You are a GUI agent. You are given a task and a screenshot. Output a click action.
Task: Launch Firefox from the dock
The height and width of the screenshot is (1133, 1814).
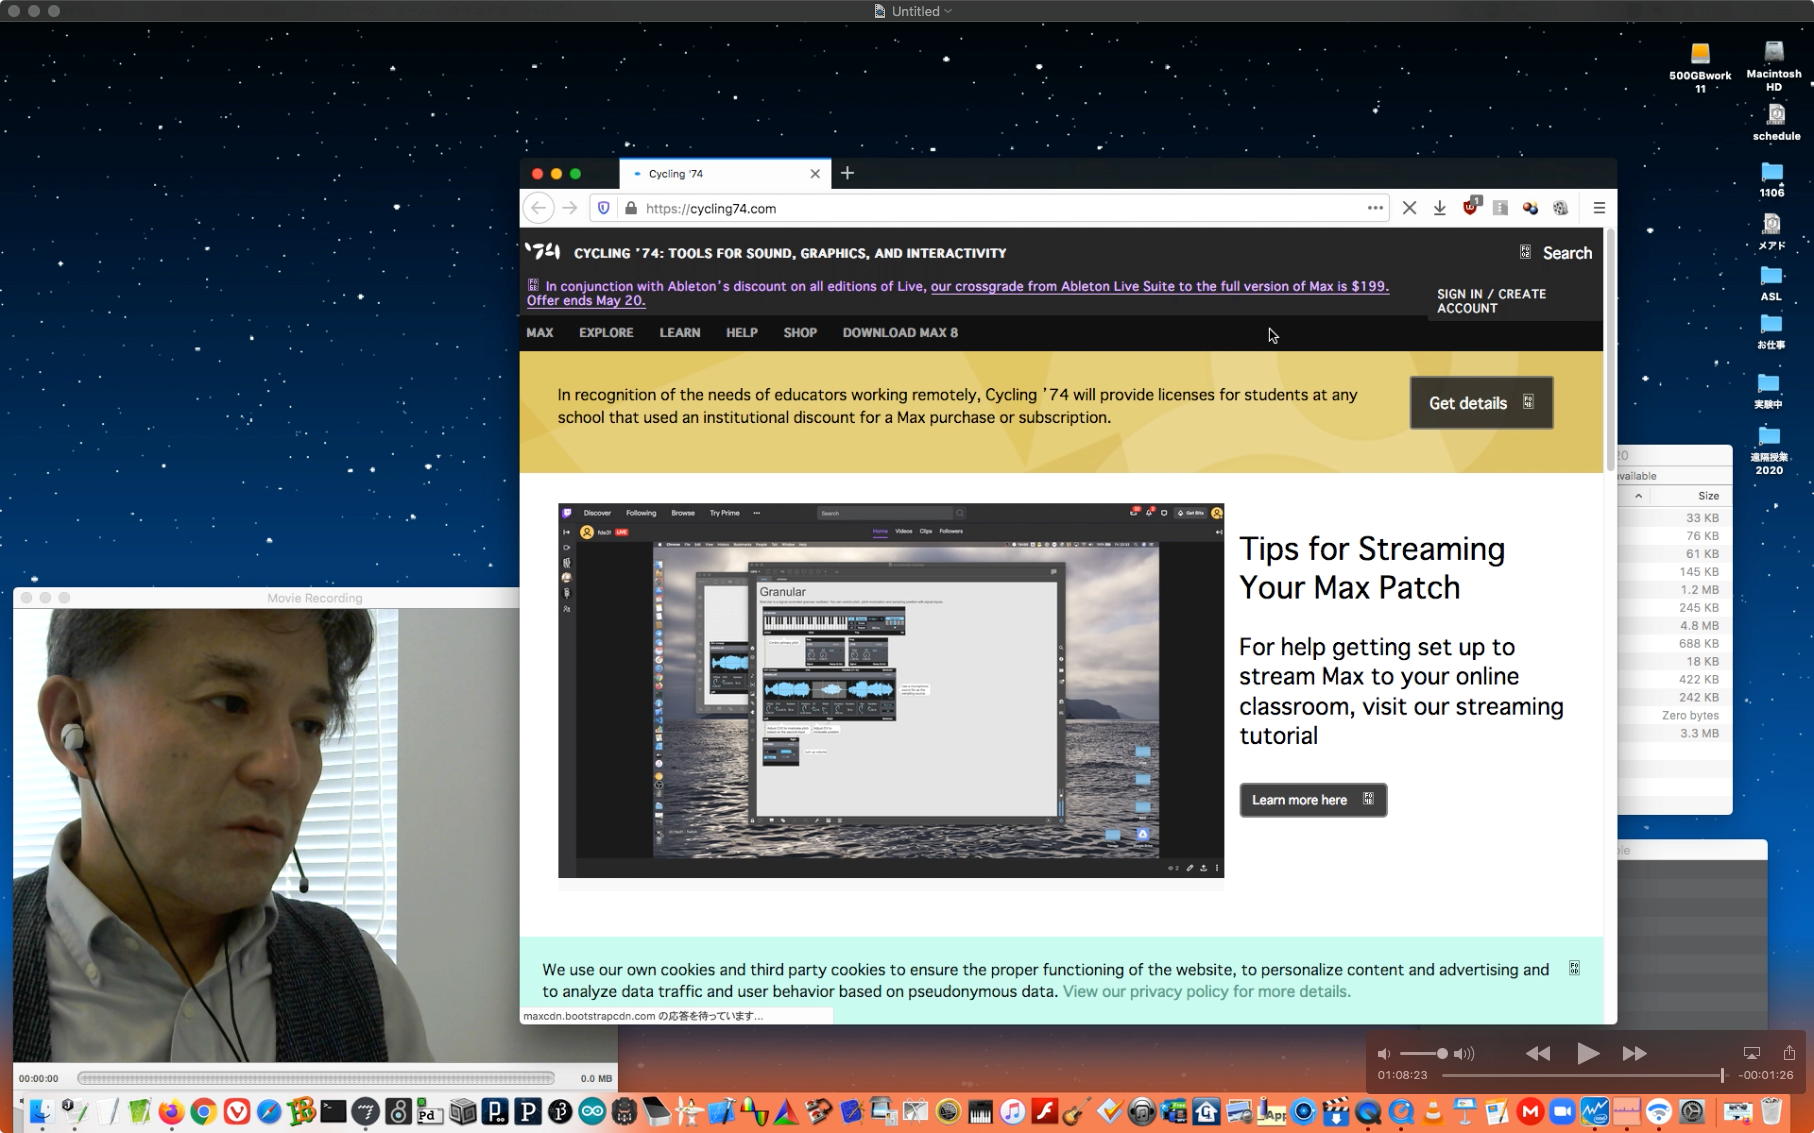point(171,1112)
